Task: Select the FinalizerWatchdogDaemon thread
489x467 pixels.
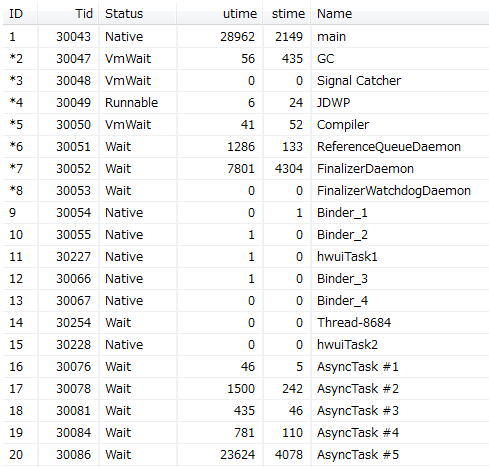Action: coord(246,190)
